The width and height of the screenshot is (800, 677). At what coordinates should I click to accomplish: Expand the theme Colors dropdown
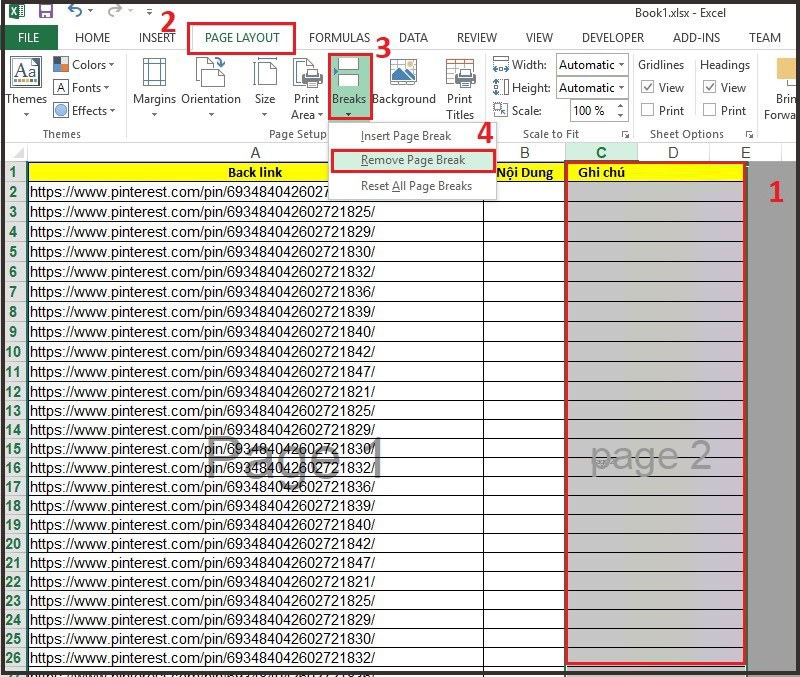point(84,65)
